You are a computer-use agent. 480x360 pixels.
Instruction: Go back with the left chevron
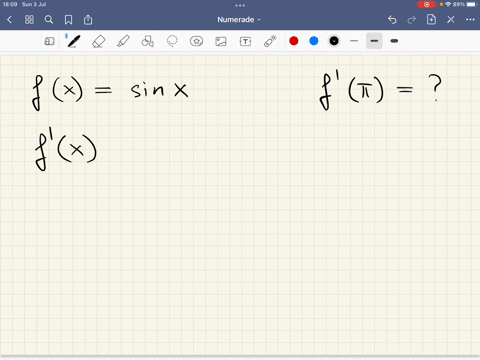(9, 20)
